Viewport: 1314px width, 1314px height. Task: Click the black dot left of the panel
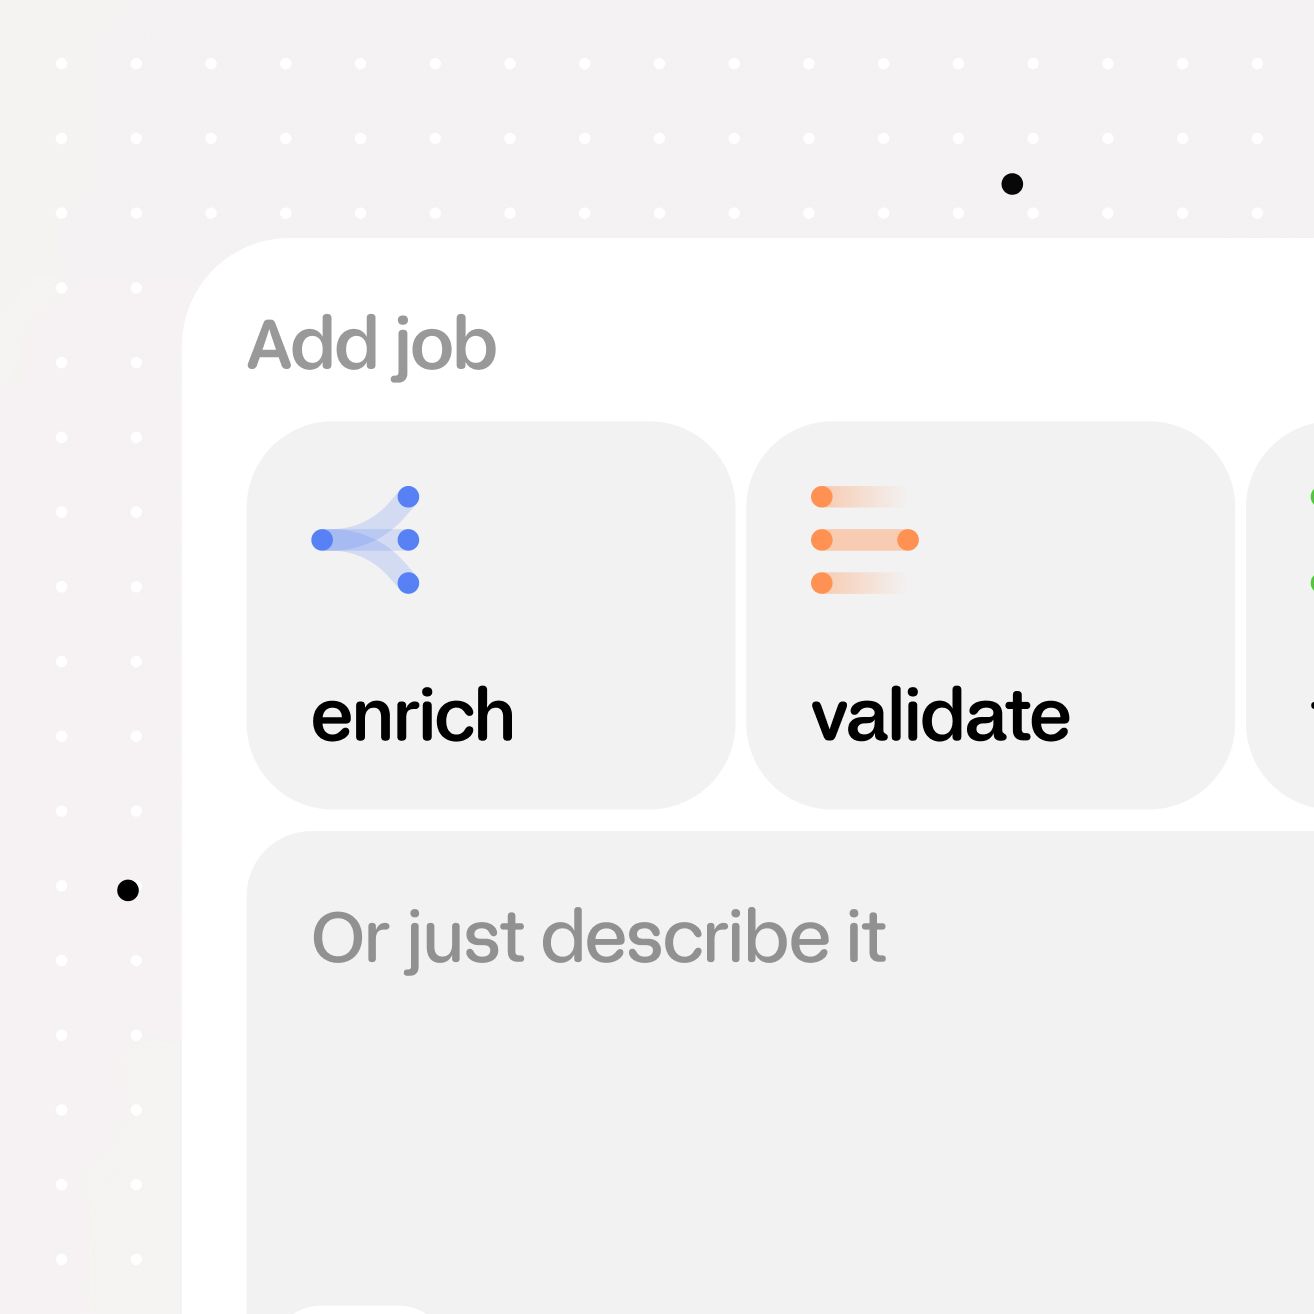(128, 890)
